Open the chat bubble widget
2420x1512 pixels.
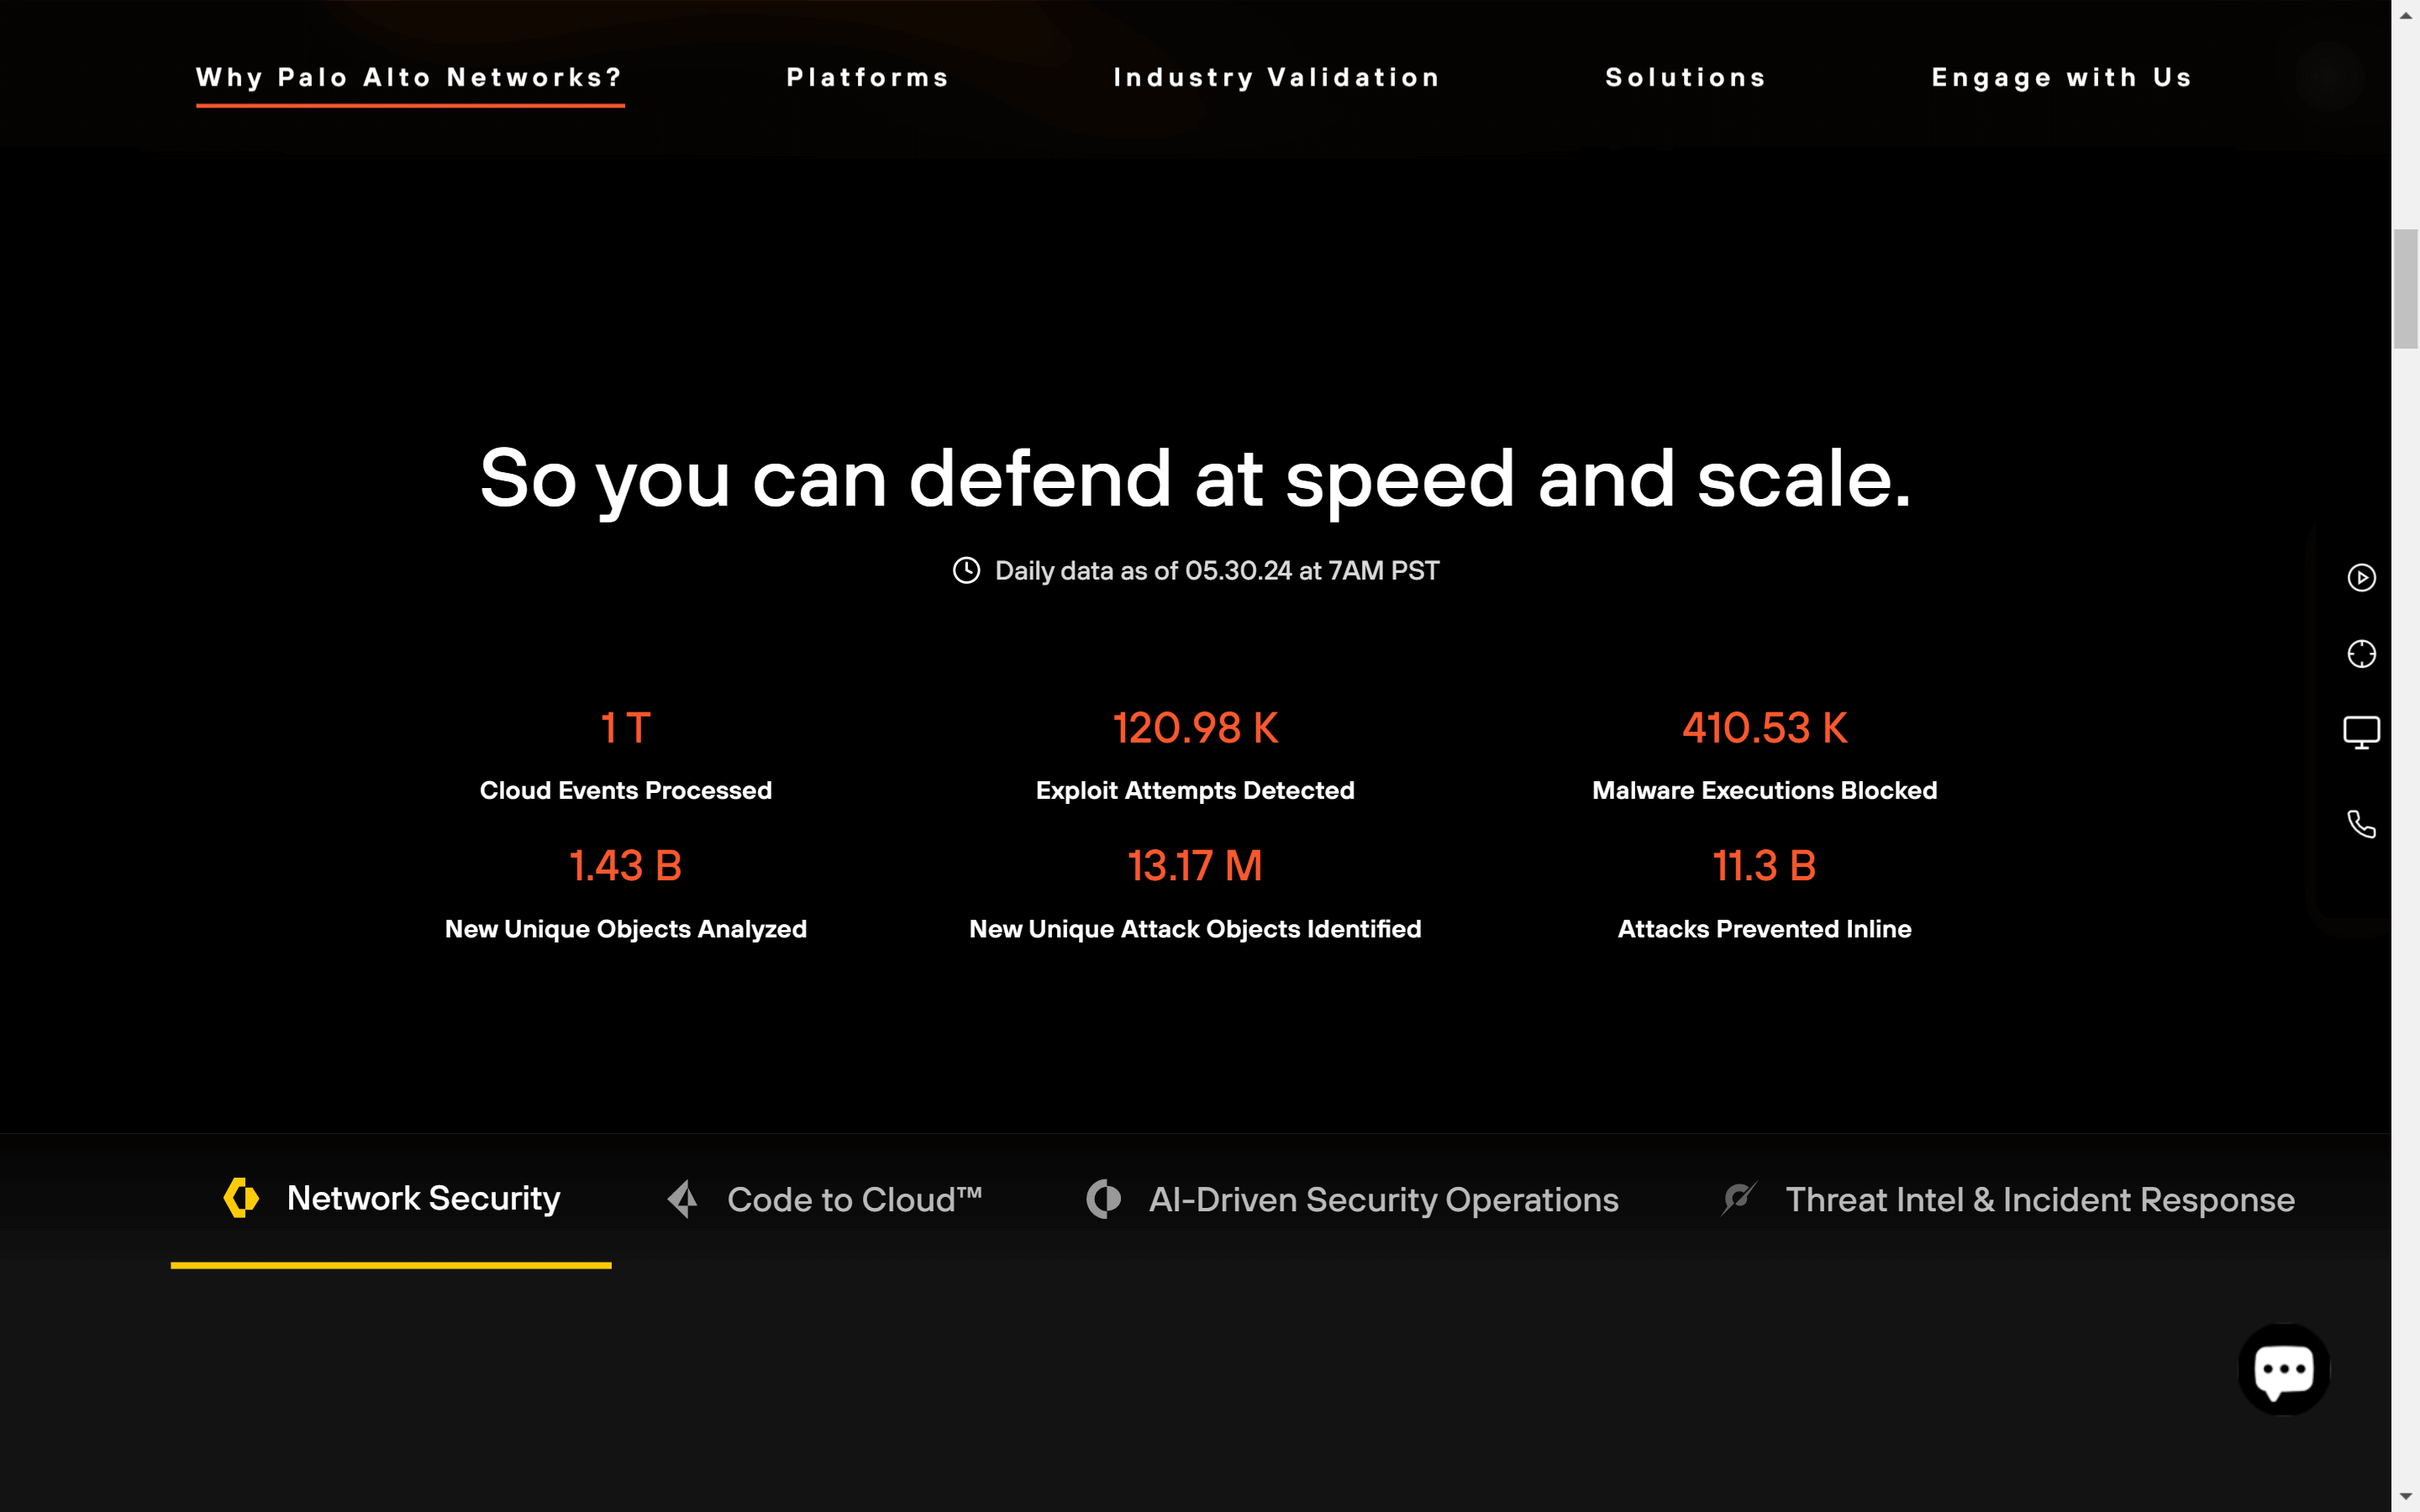(x=2285, y=1369)
